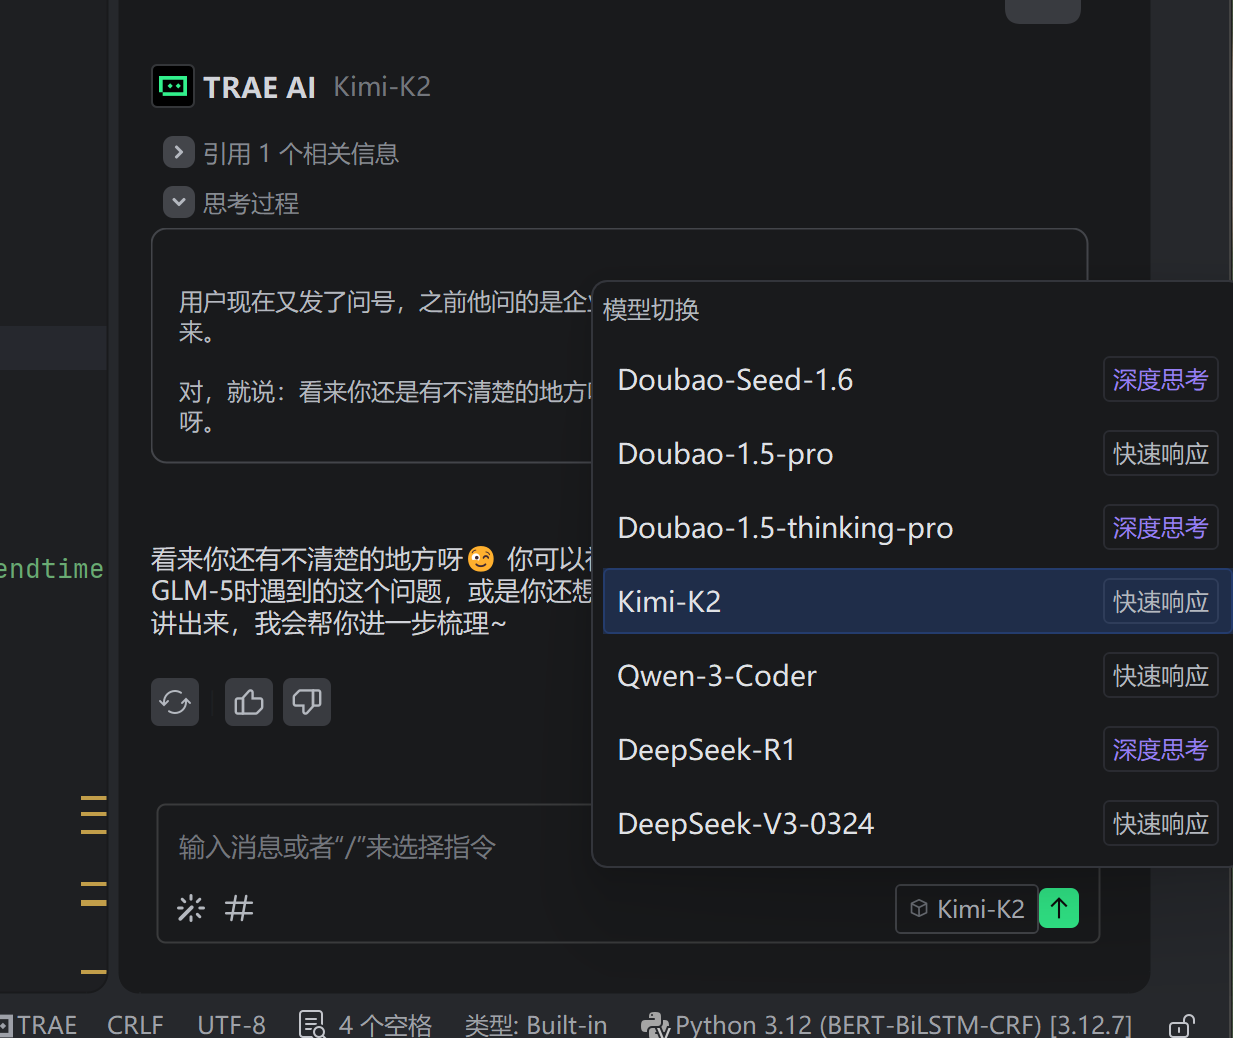Click the sparkle prompt optimize icon
The width and height of the screenshot is (1233, 1038).
coord(190,908)
